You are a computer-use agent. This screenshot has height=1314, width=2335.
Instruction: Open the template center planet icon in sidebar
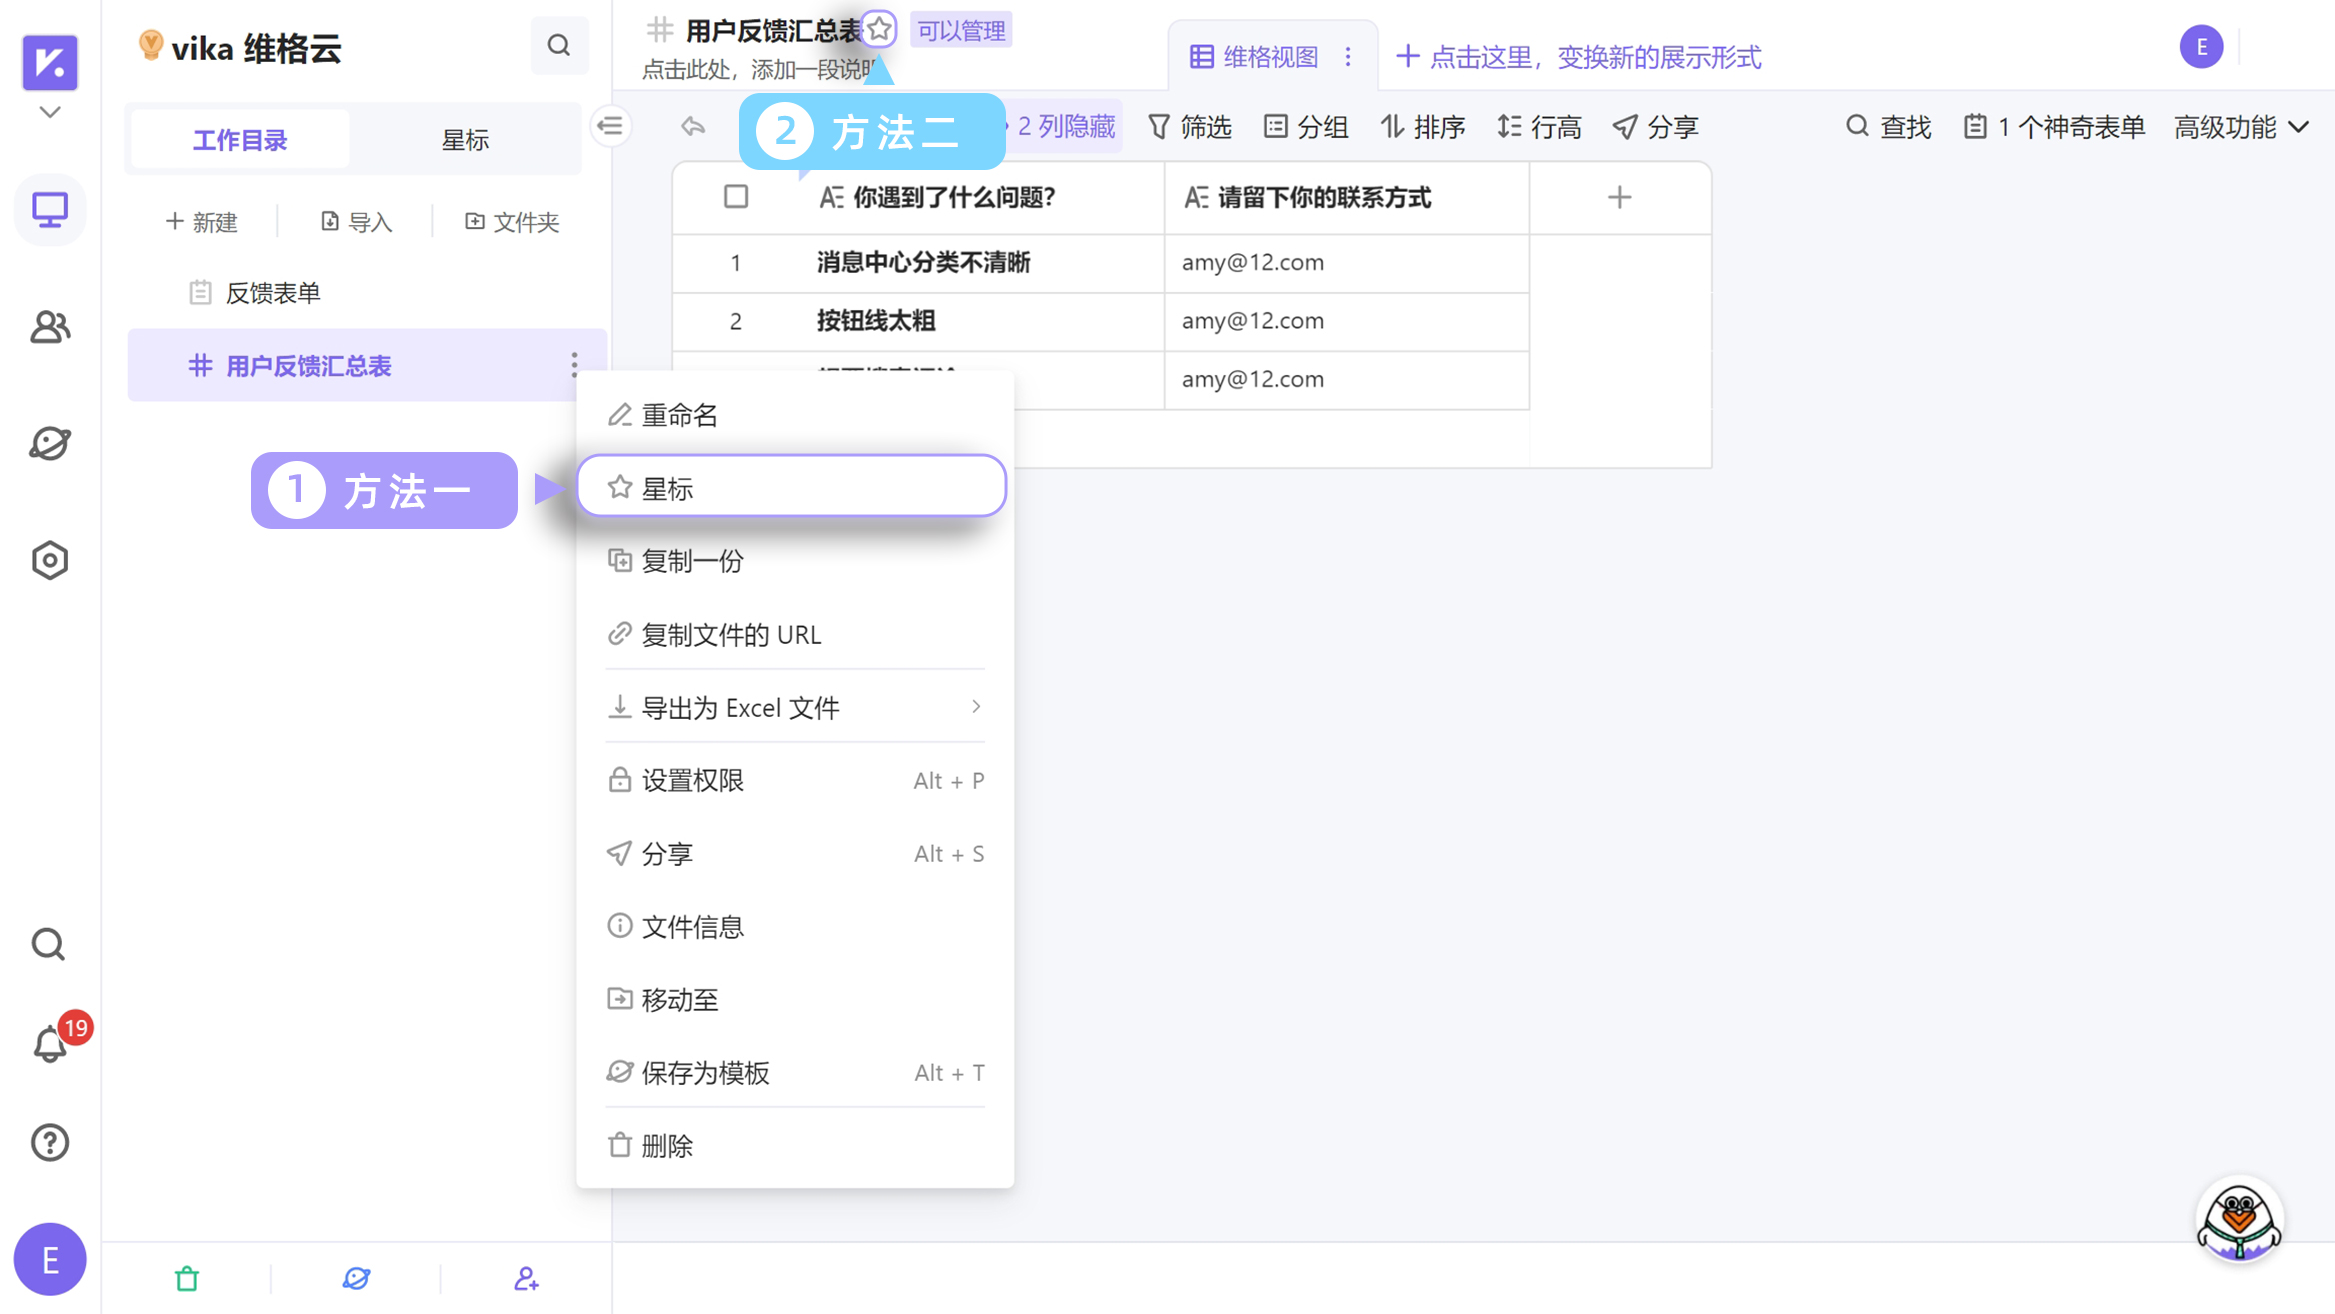point(50,443)
